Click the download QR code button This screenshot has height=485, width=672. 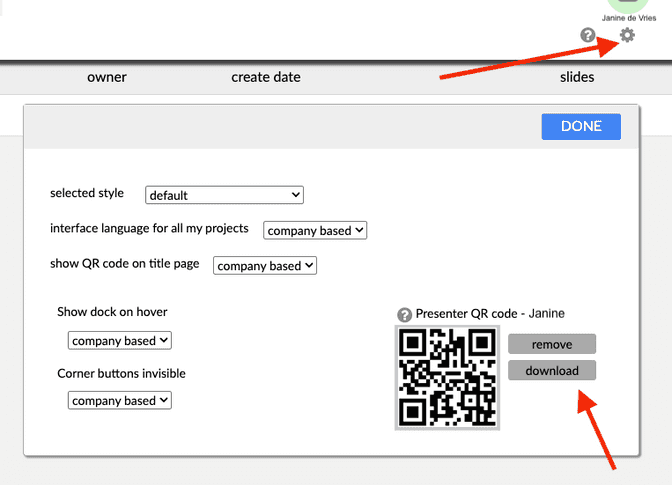552,370
